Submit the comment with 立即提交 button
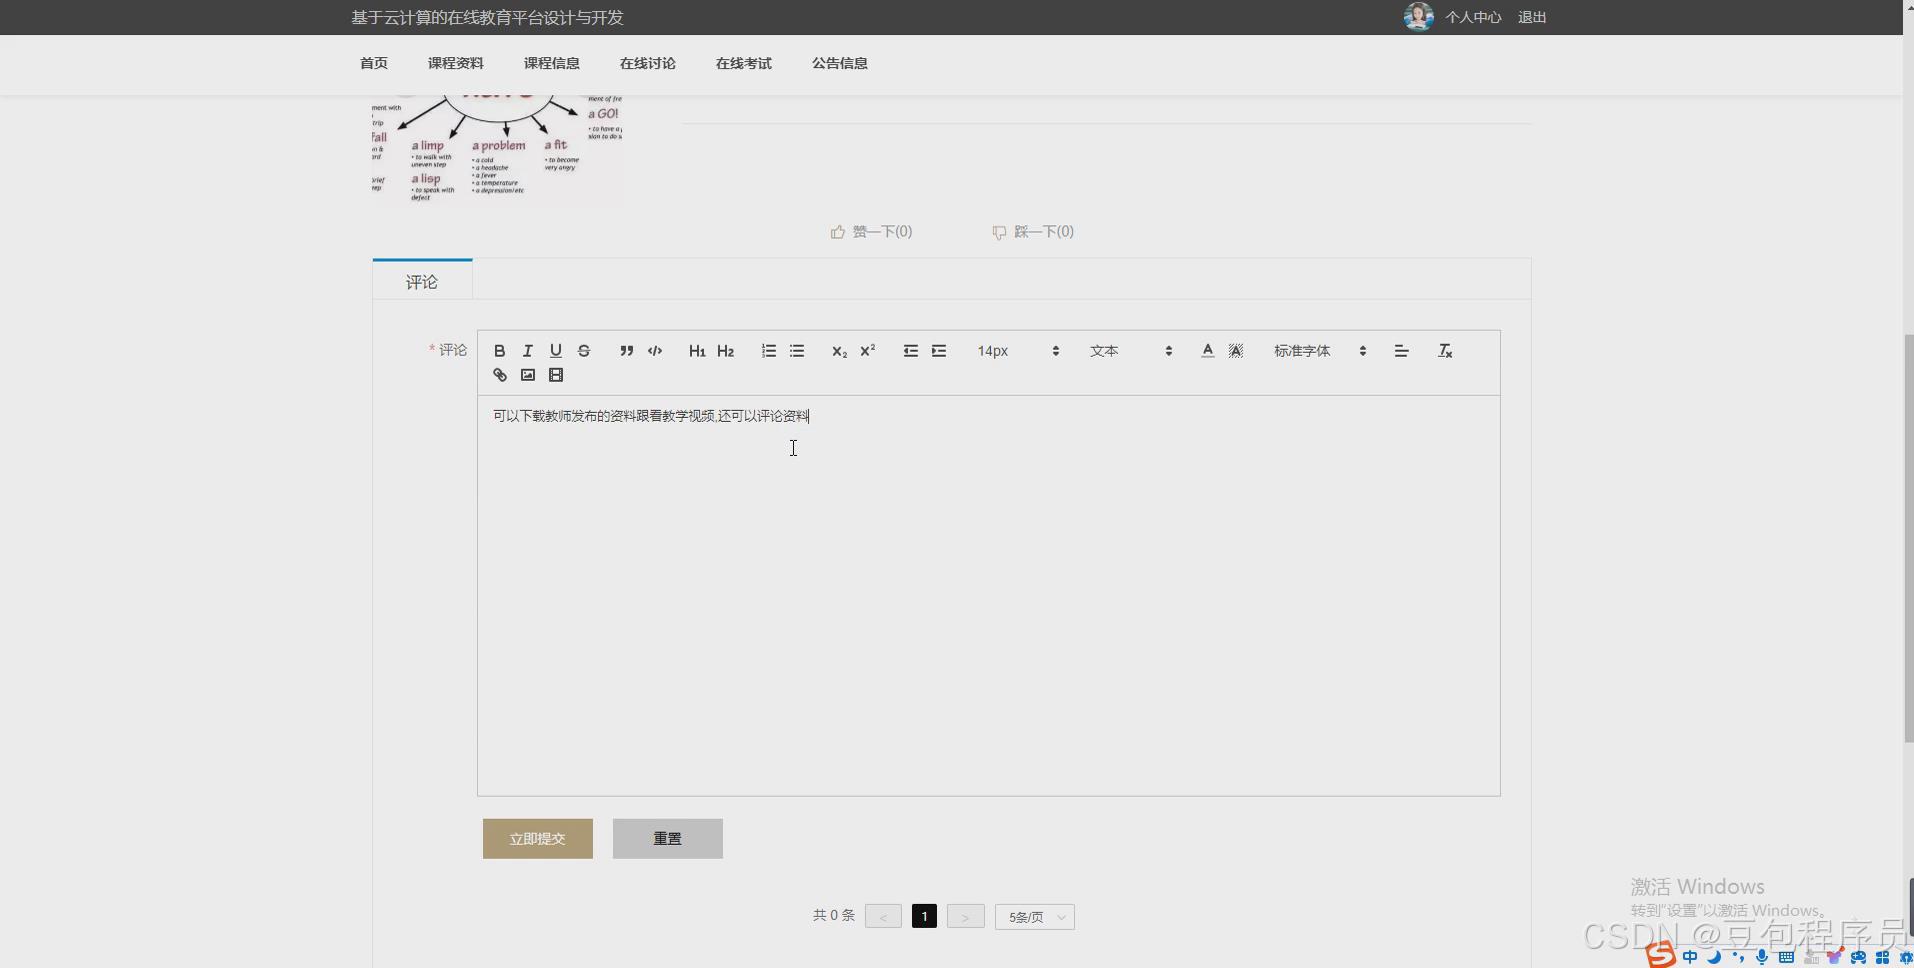 [x=537, y=838]
